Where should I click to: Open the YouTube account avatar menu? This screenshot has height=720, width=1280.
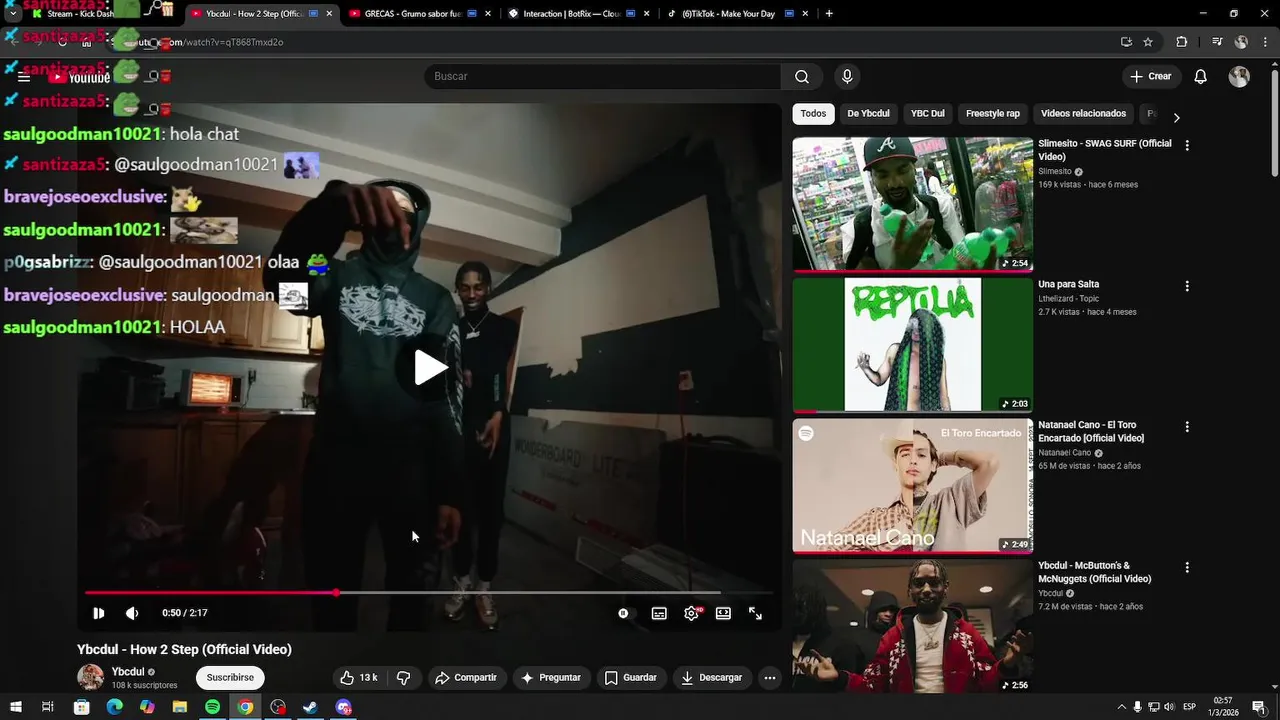click(1239, 77)
